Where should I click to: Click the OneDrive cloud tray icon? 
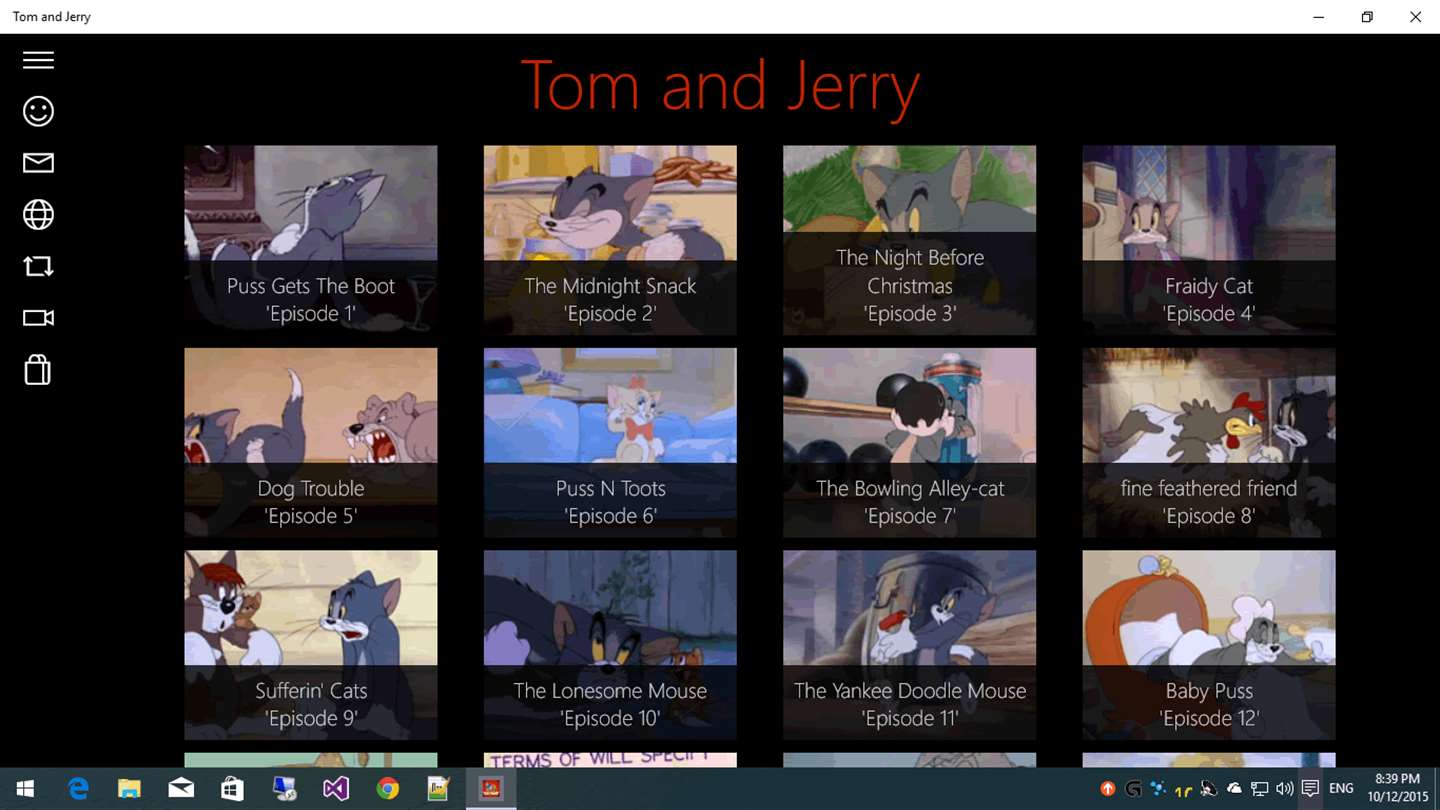tap(1234, 789)
